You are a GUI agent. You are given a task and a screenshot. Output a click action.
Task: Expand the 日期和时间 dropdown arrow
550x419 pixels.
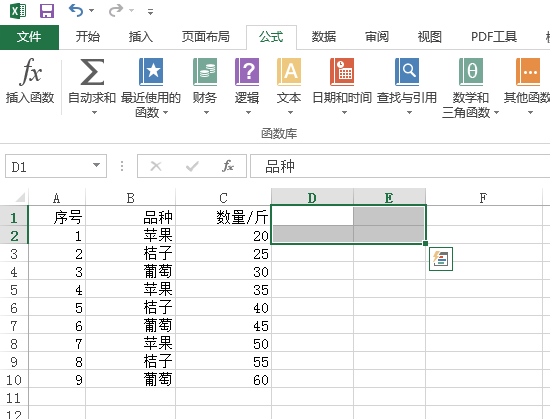click(x=344, y=113)
